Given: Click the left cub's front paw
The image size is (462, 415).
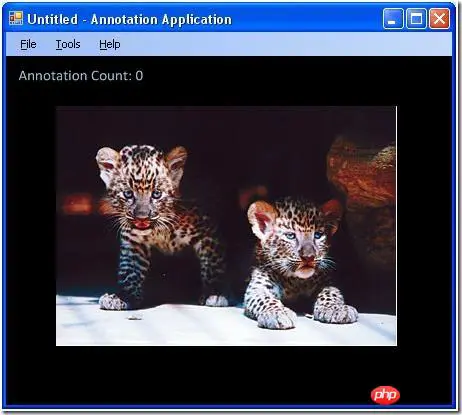Looking at the screenshot, I should pos(113,302).
